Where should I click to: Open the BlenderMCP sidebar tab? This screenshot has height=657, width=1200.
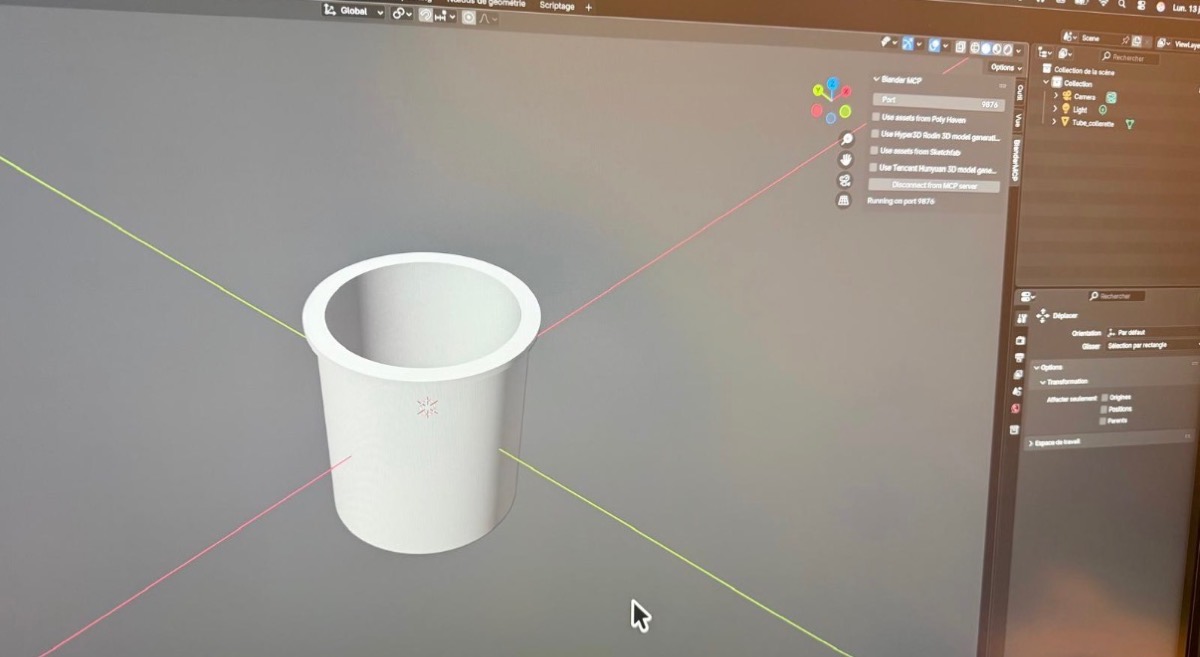pos(1017,160)
